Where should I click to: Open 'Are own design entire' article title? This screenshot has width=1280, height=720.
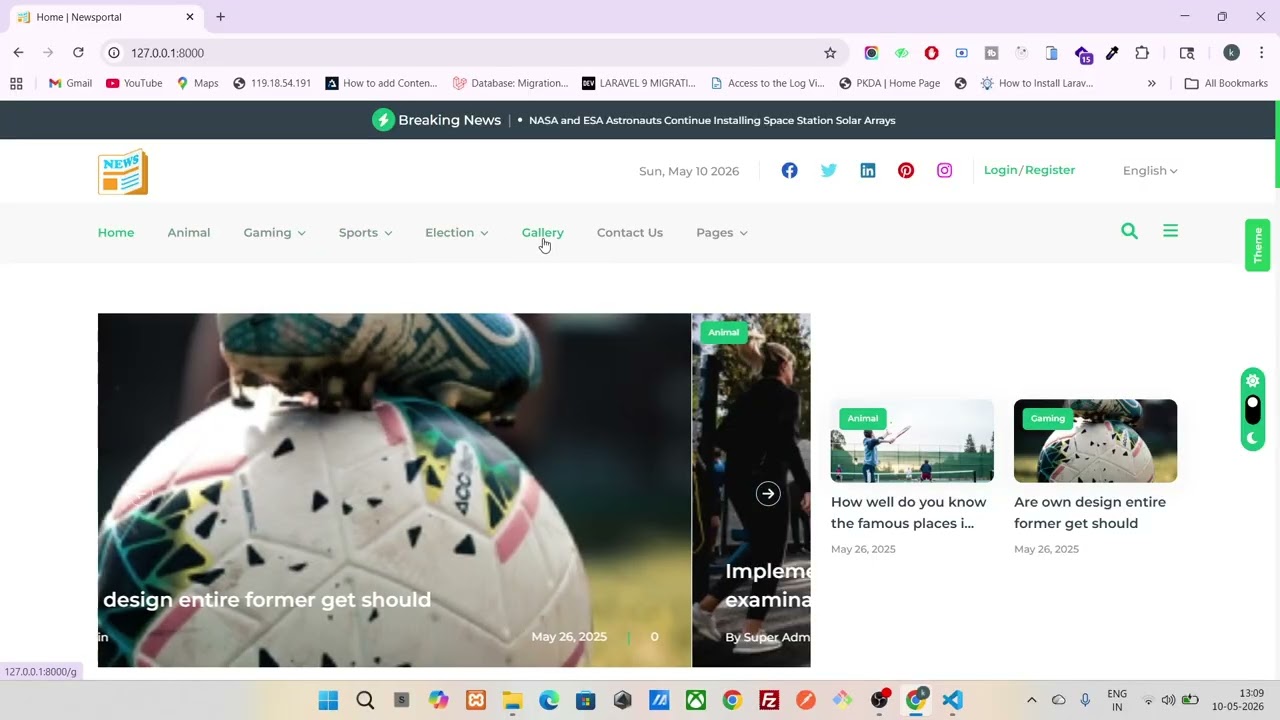click(x=1090, y=512)
